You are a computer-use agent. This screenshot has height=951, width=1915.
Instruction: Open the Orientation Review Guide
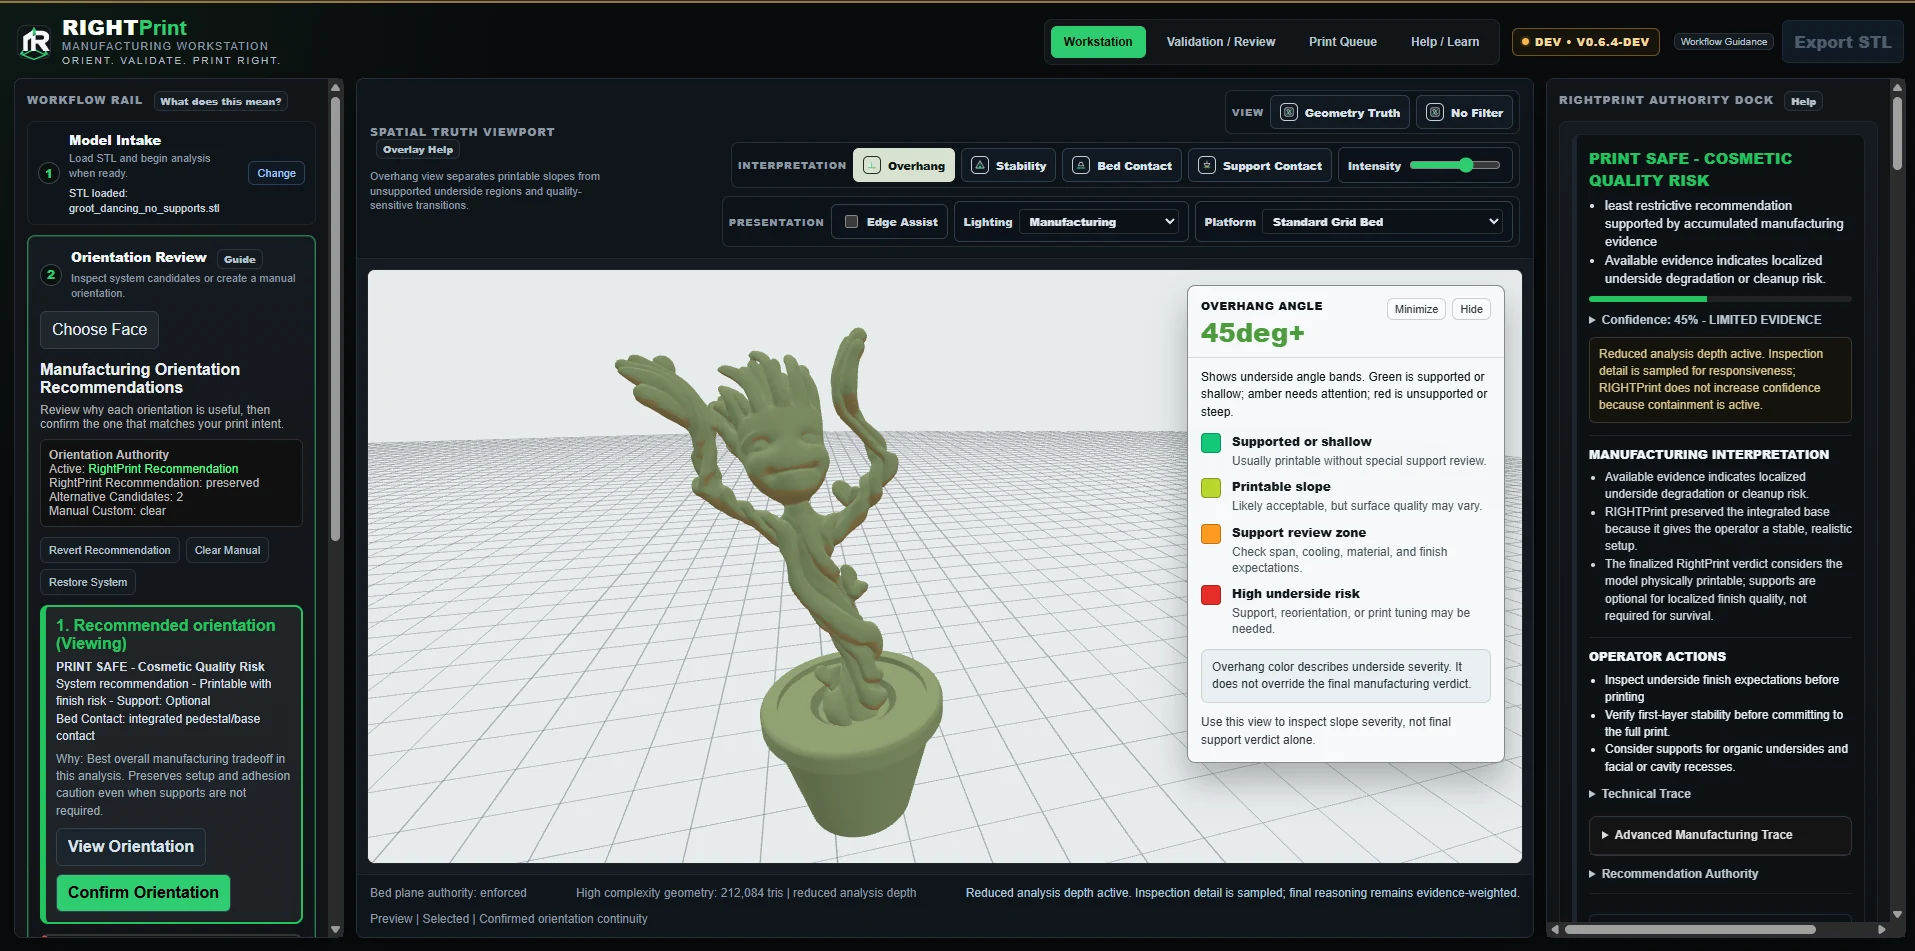click(240, 259)
